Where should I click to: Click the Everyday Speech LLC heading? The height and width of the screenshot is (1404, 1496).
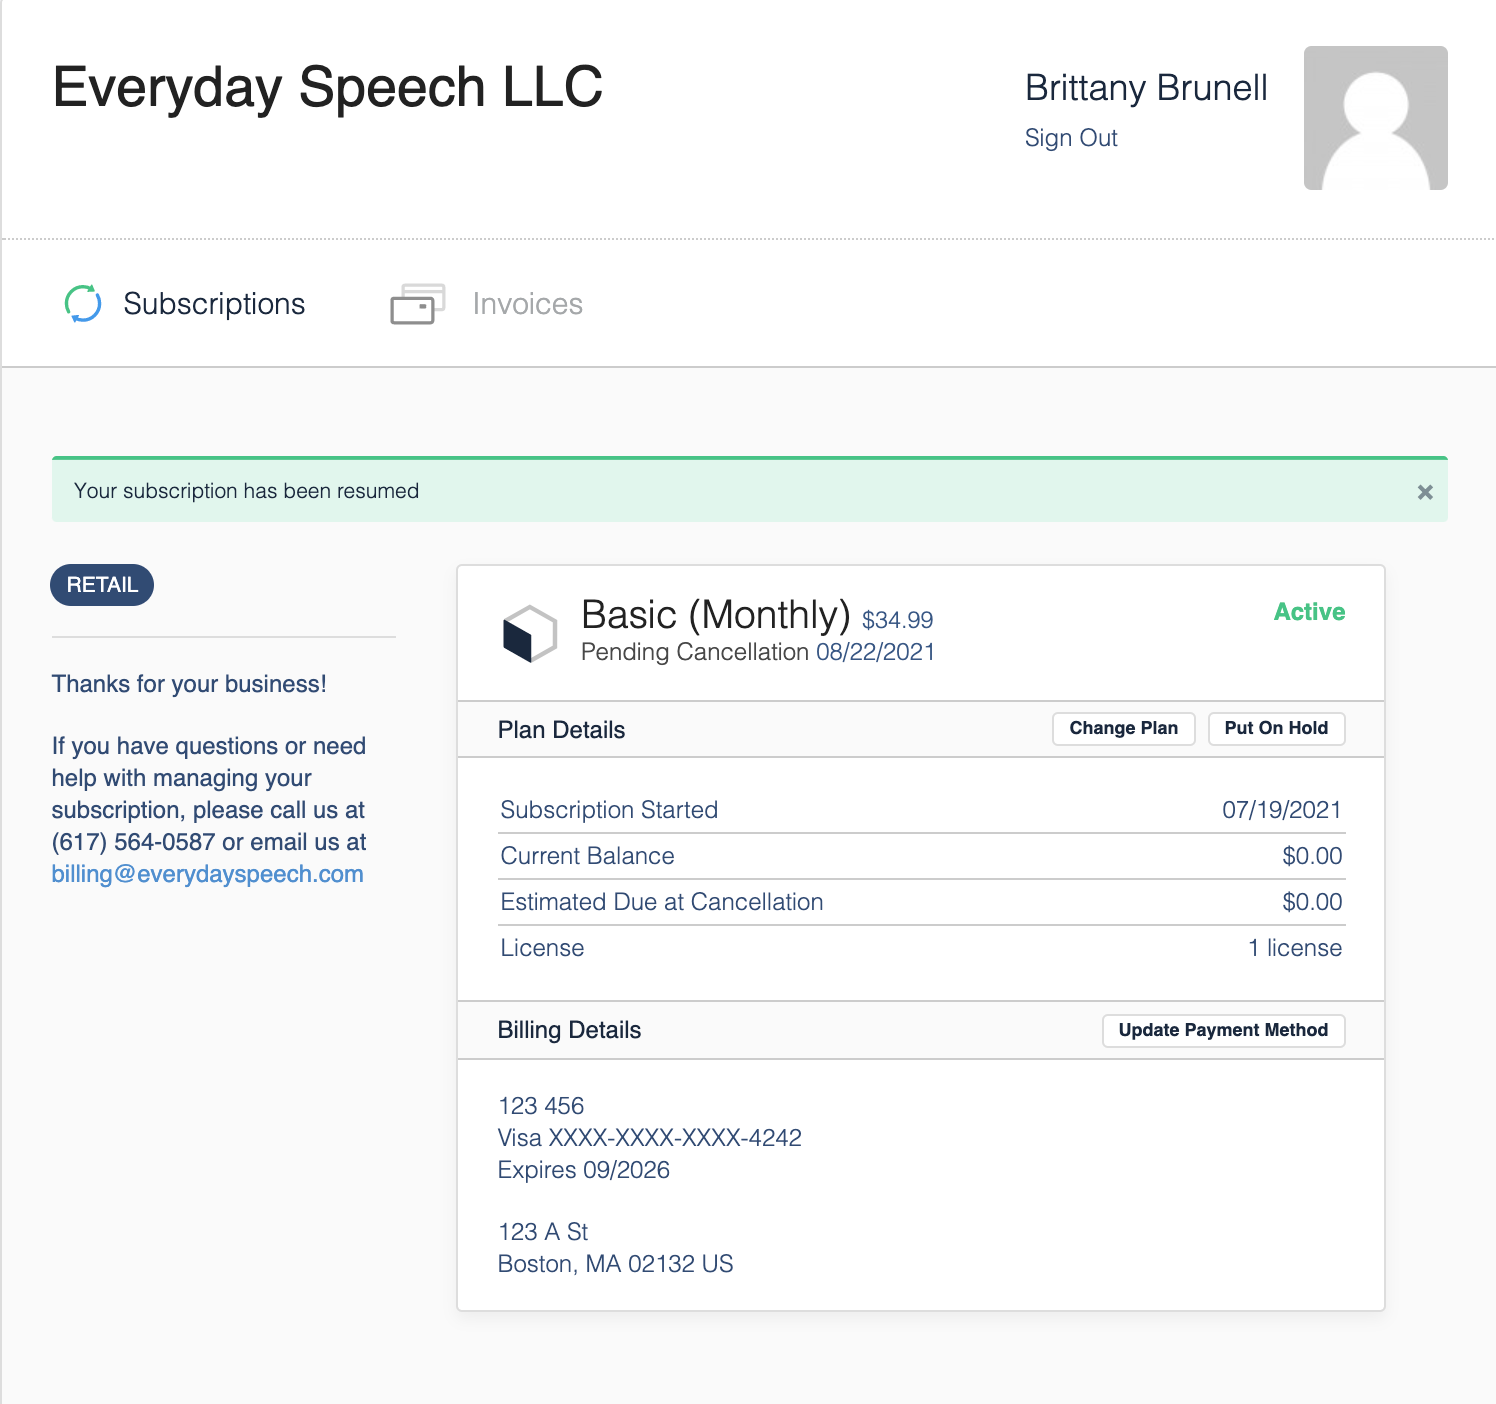(x=327, y=87)
